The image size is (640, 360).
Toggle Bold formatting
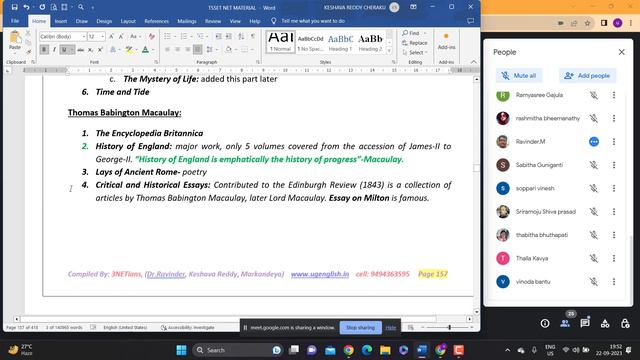(44, 50)
